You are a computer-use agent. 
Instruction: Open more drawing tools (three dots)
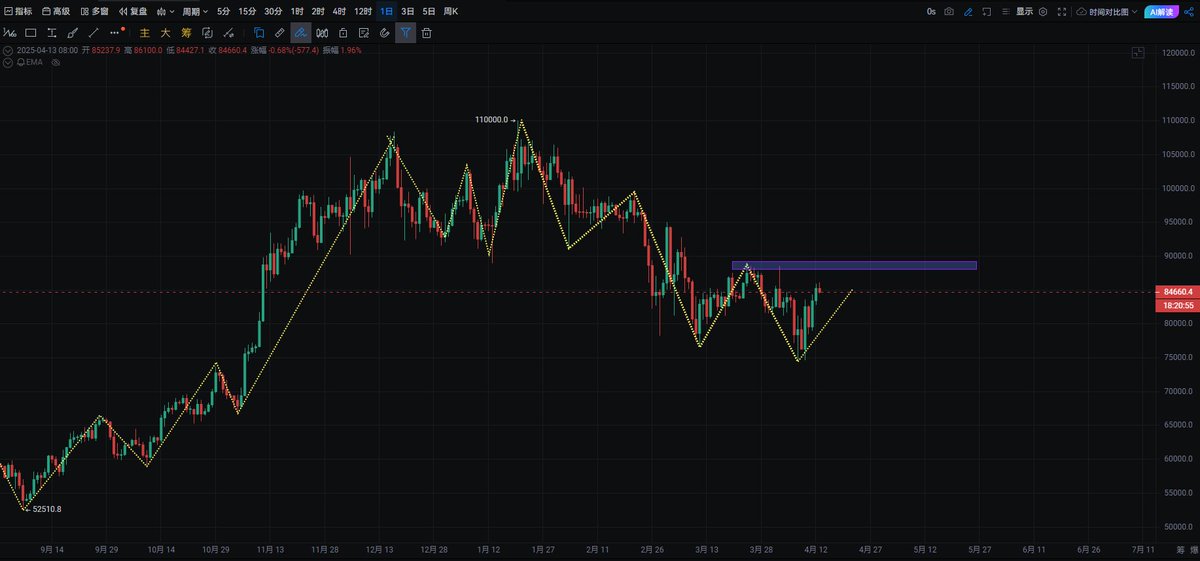pos(115,32)
